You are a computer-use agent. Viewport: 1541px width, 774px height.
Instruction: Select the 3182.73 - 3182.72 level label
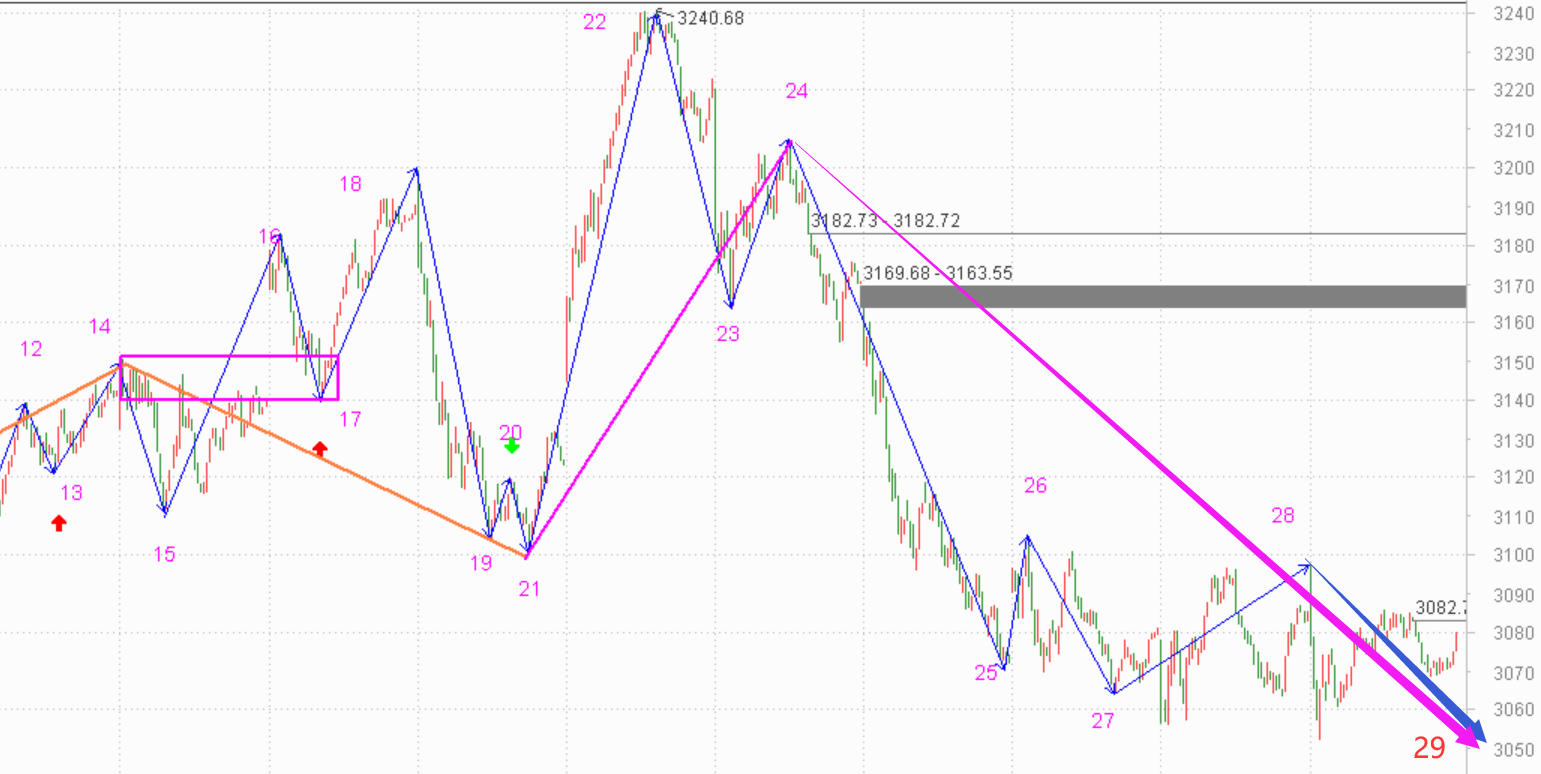(x=885, y=221)
